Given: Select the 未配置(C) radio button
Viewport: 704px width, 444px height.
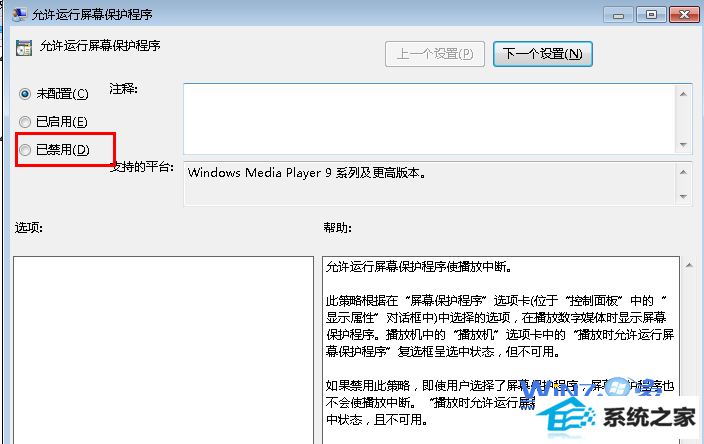Looking at the screenshot, I should pos(26,93).
